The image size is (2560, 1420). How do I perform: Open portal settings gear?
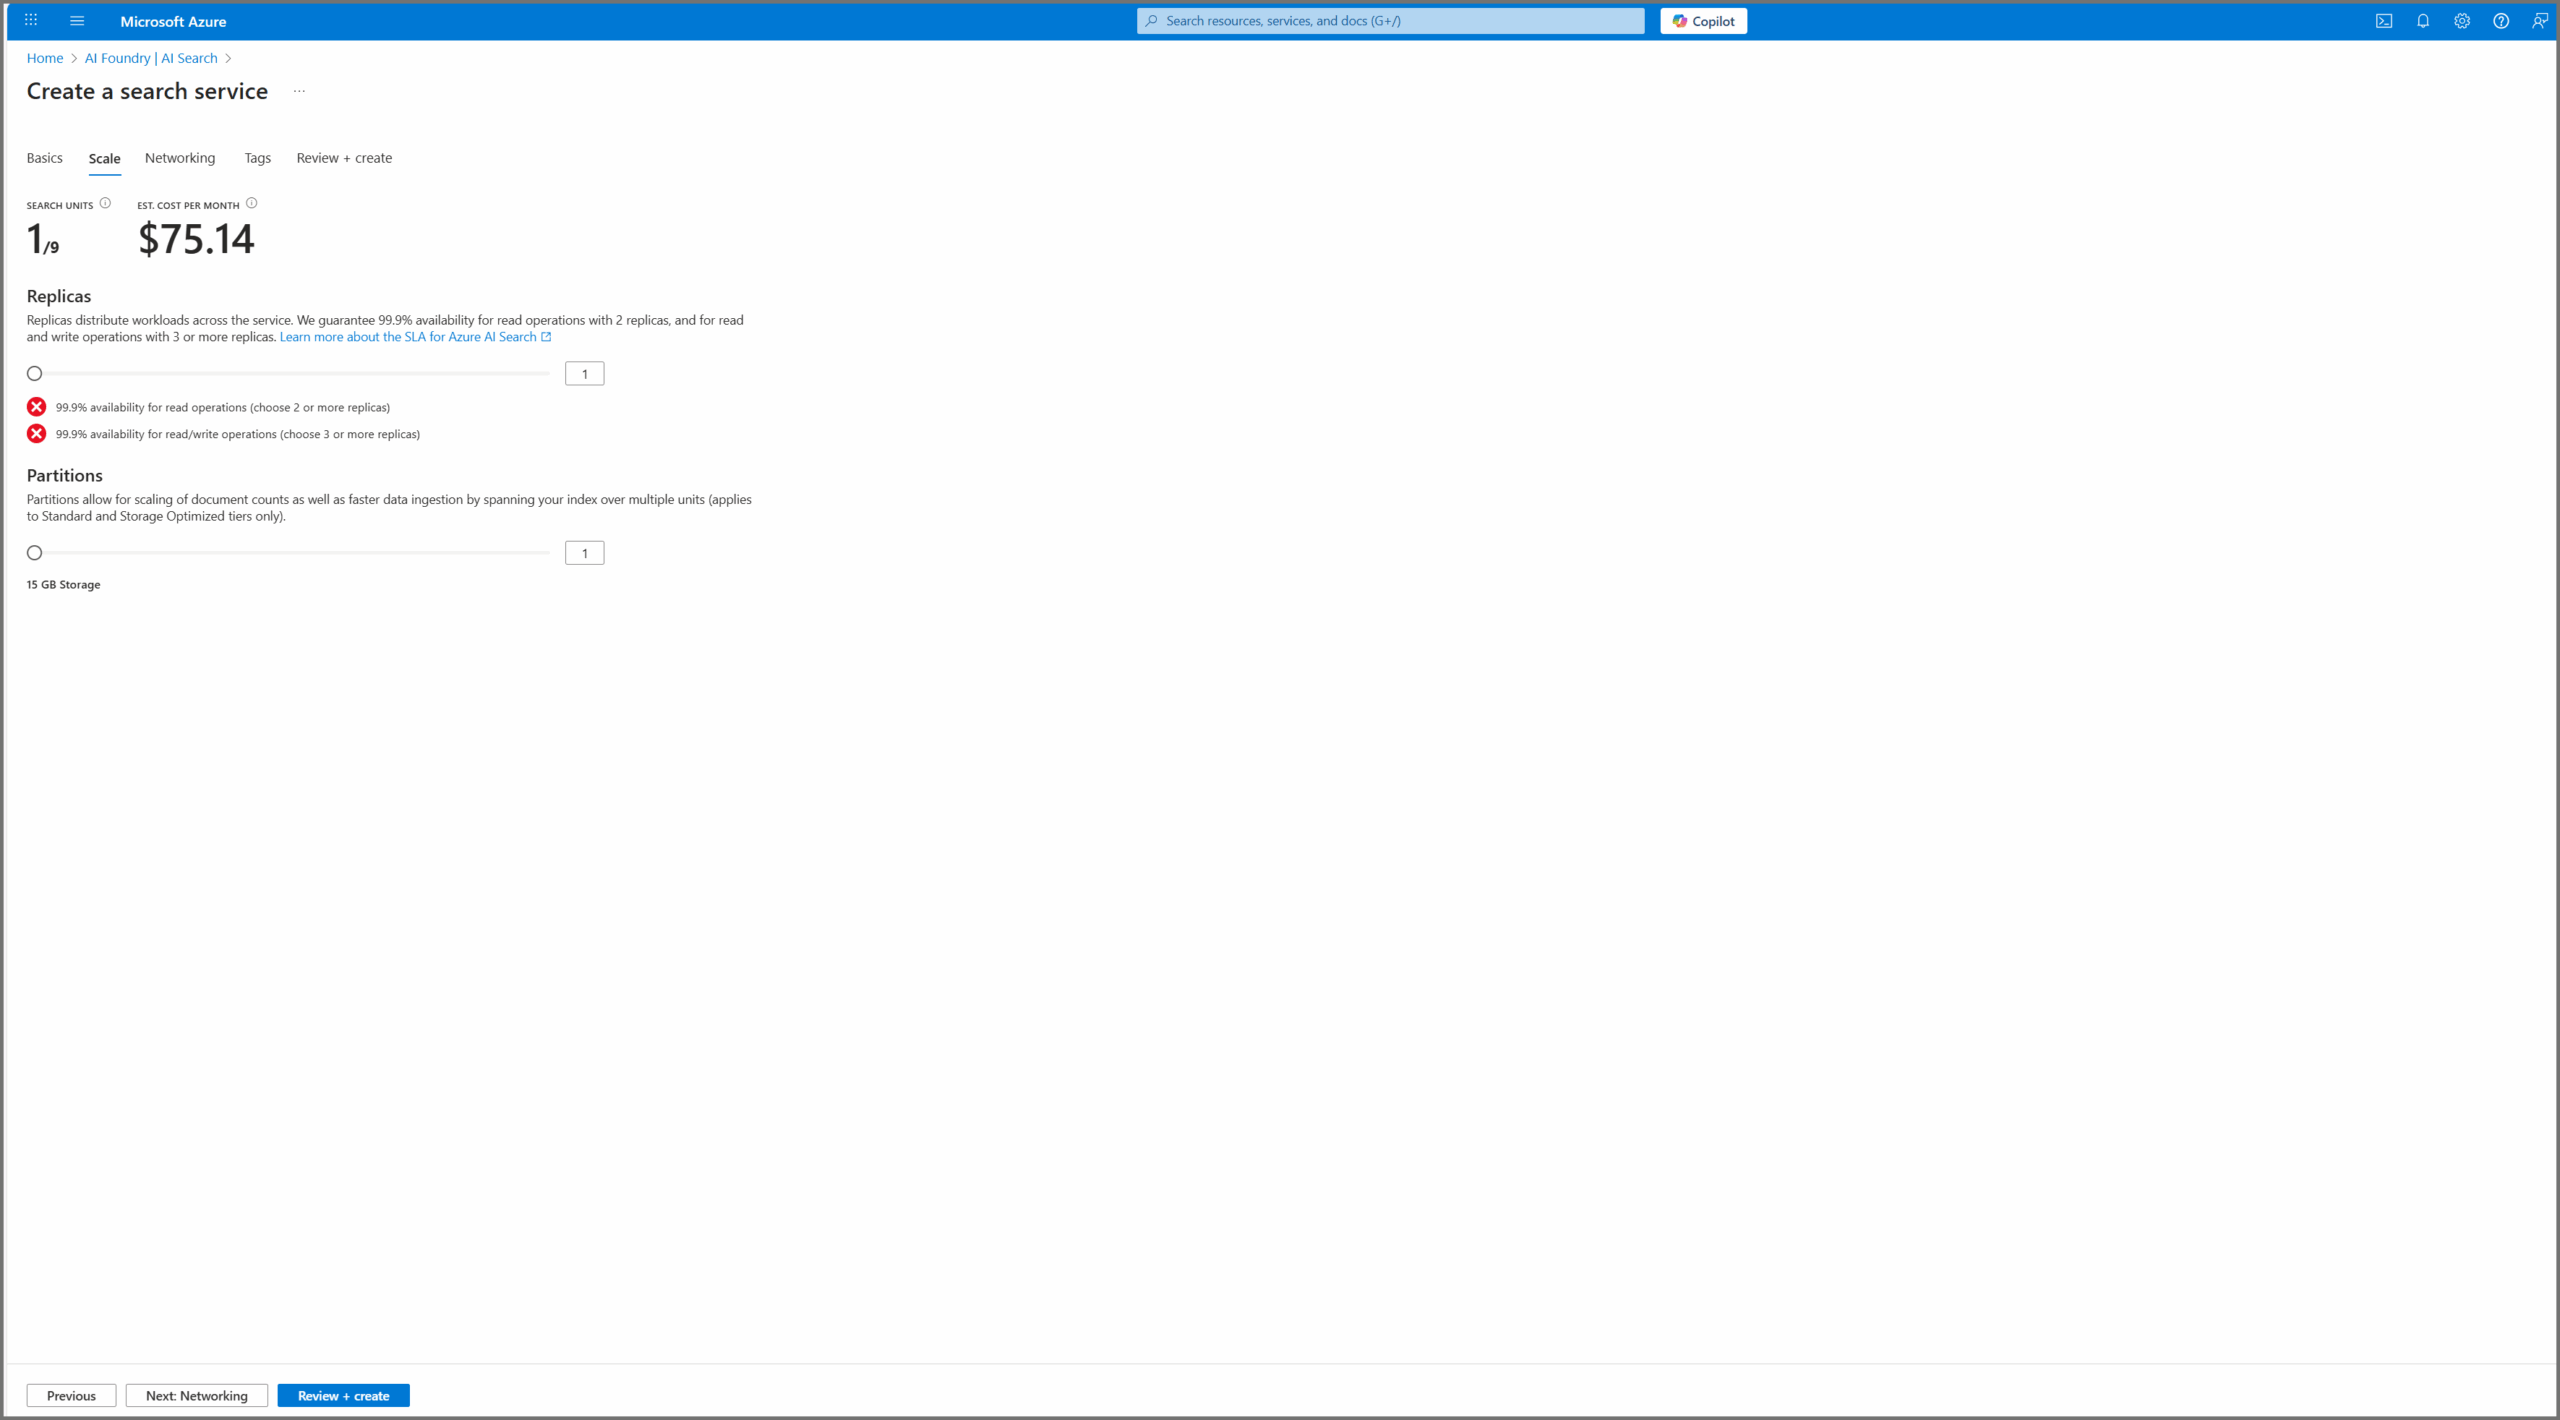(x=2462, y=20)
